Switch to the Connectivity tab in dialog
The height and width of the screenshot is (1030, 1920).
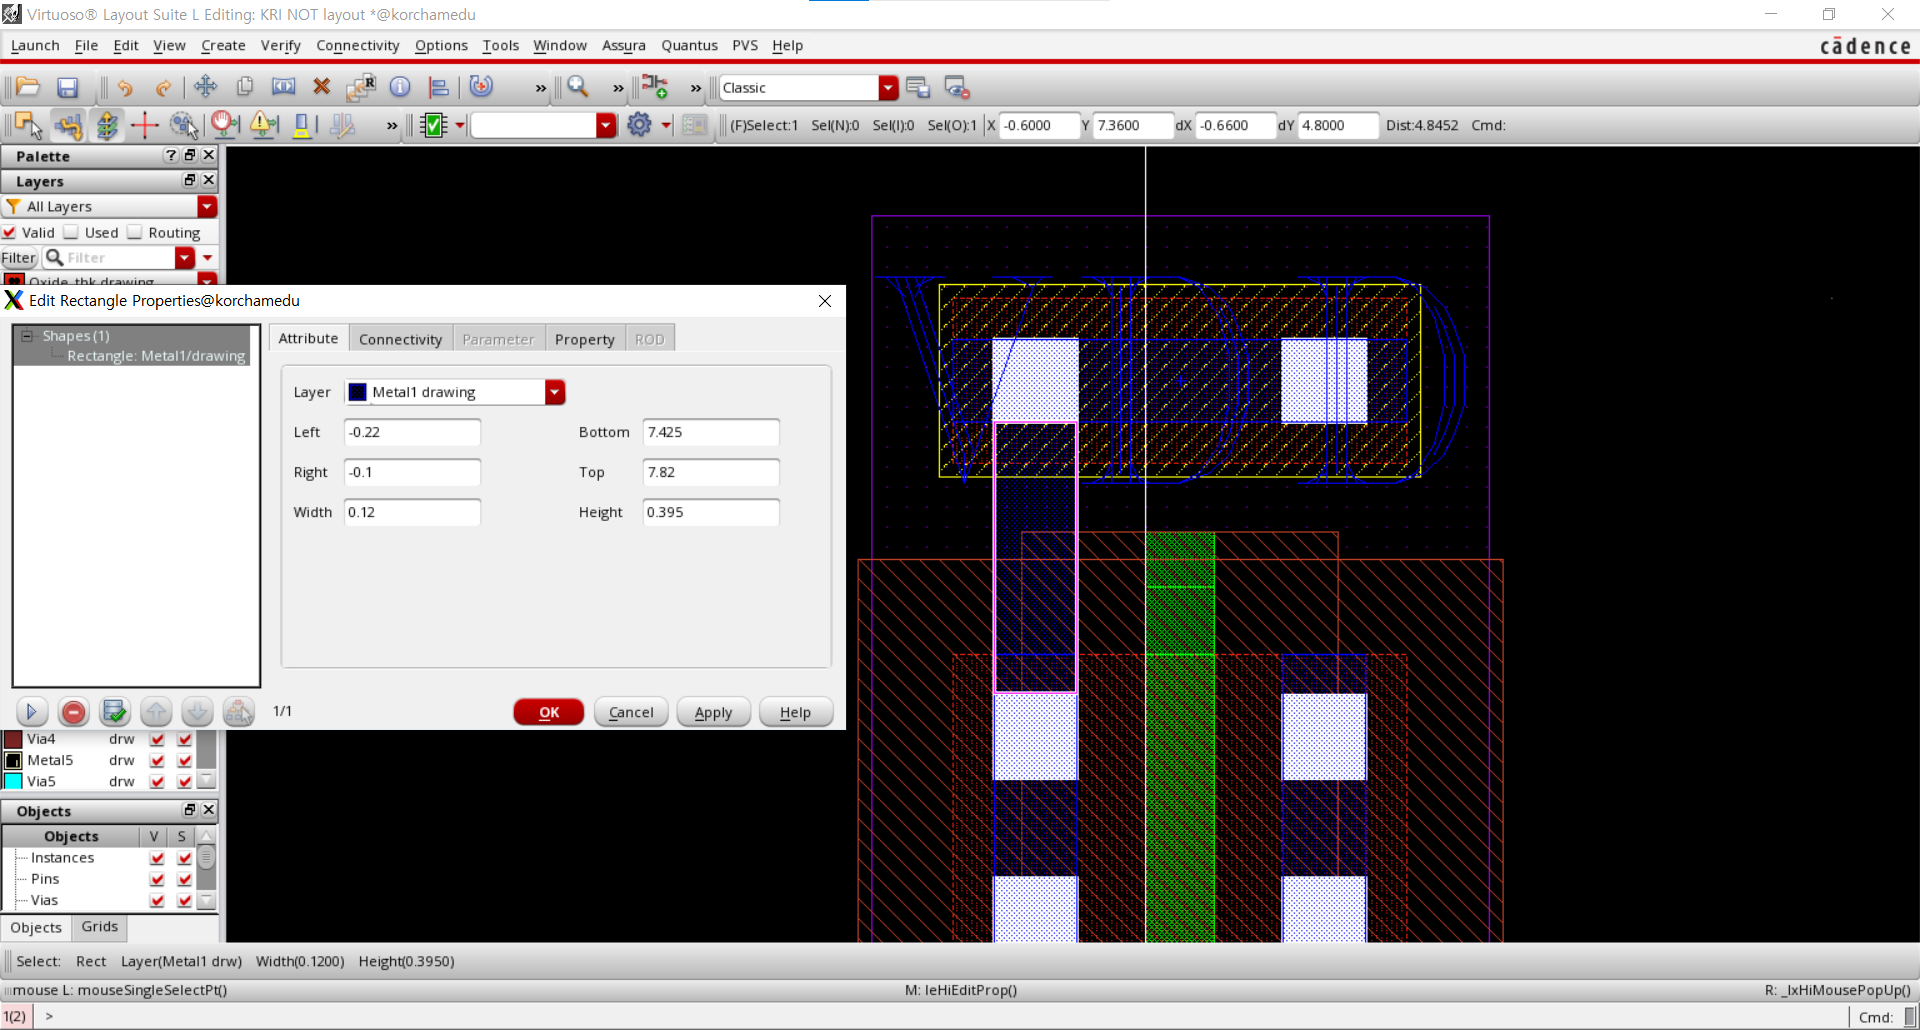400,339
